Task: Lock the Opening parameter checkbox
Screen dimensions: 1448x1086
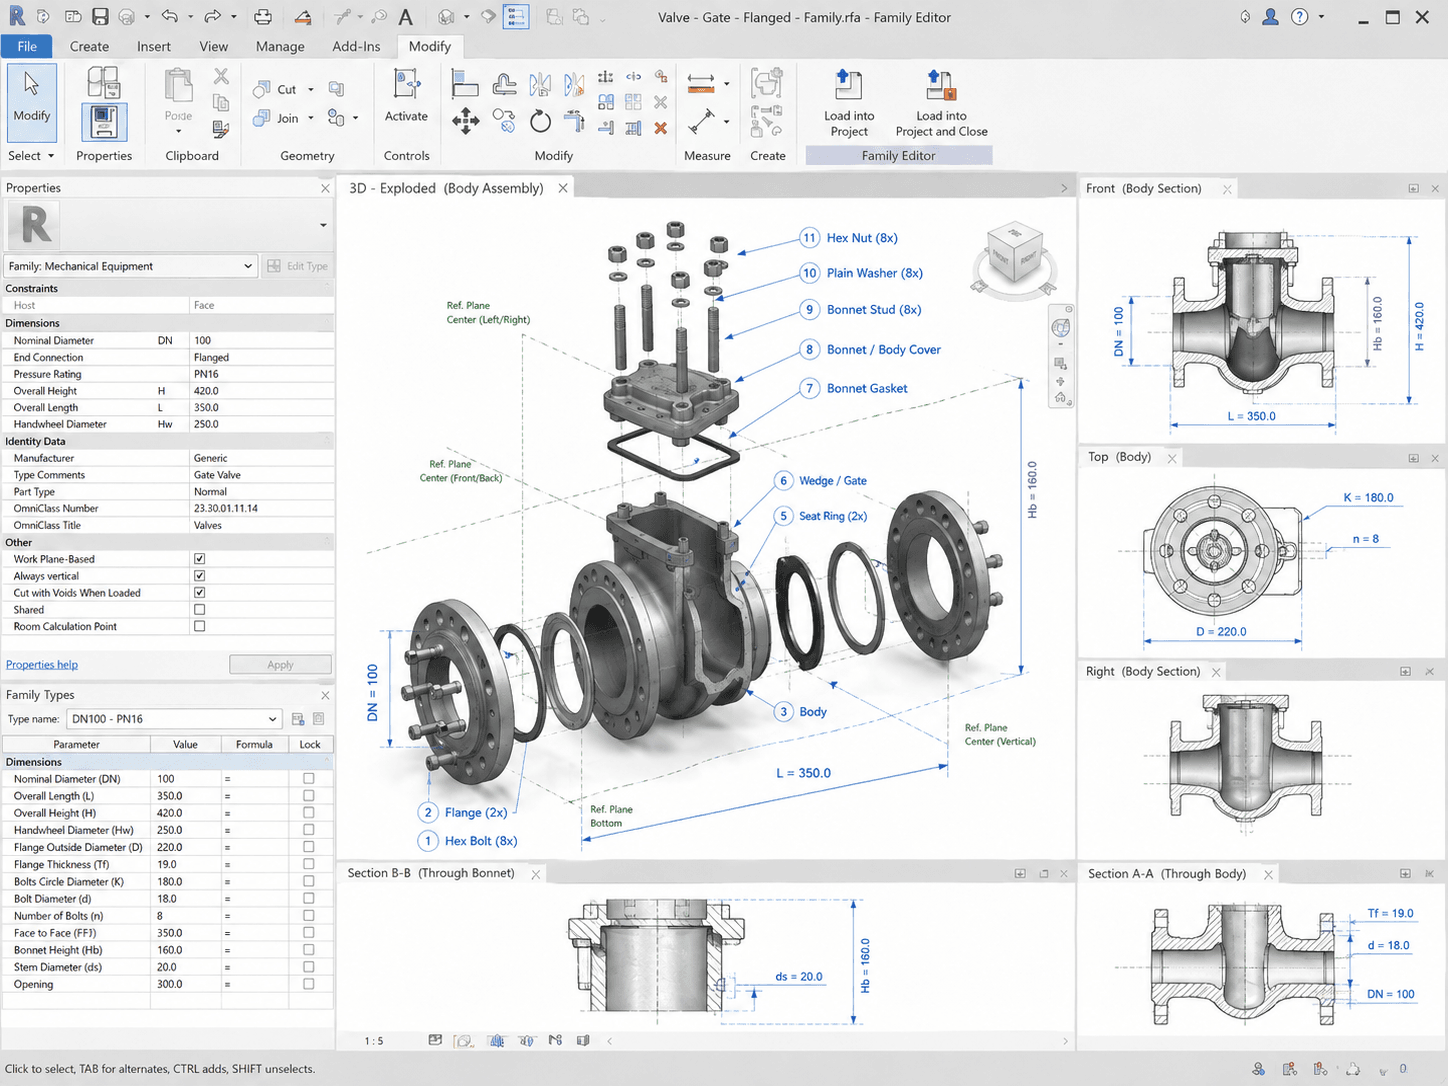Action: [x=308, y=984]
